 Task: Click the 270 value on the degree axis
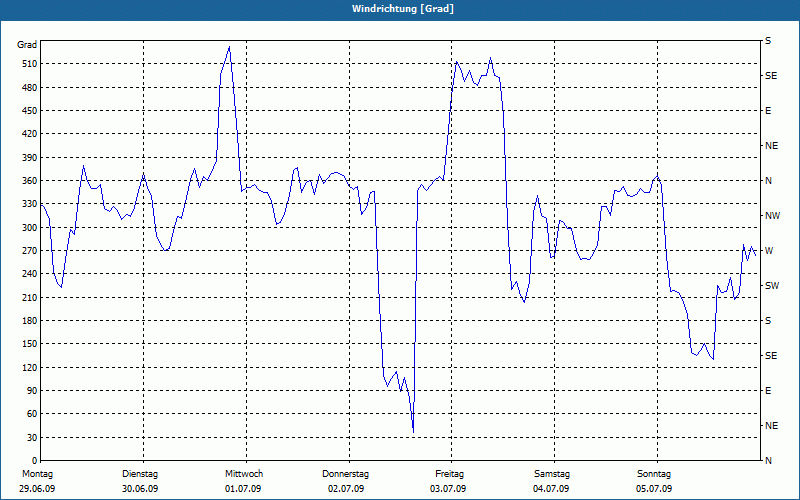[29, 251]
